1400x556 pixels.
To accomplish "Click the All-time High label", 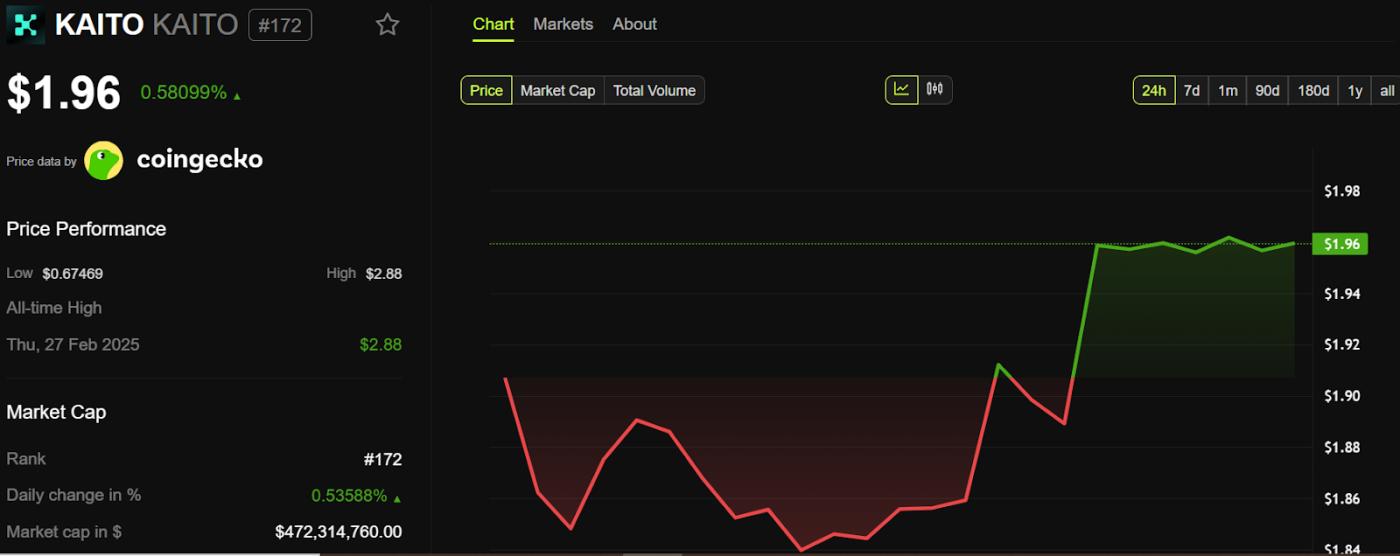I will point(54,308).
